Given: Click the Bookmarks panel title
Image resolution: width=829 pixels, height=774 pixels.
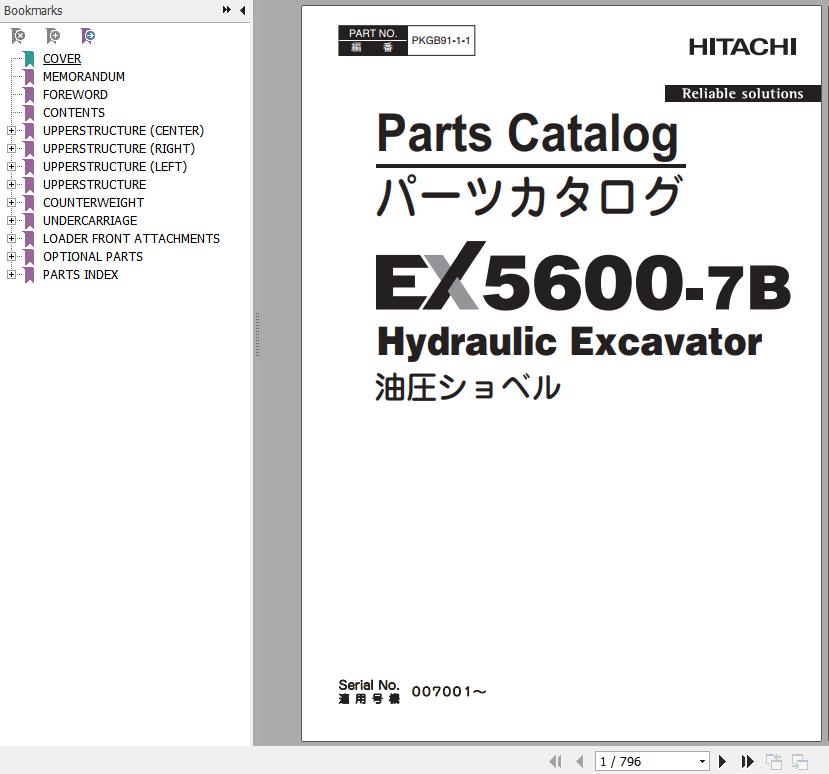Looking at the screenshot, I should coord(33,10).
